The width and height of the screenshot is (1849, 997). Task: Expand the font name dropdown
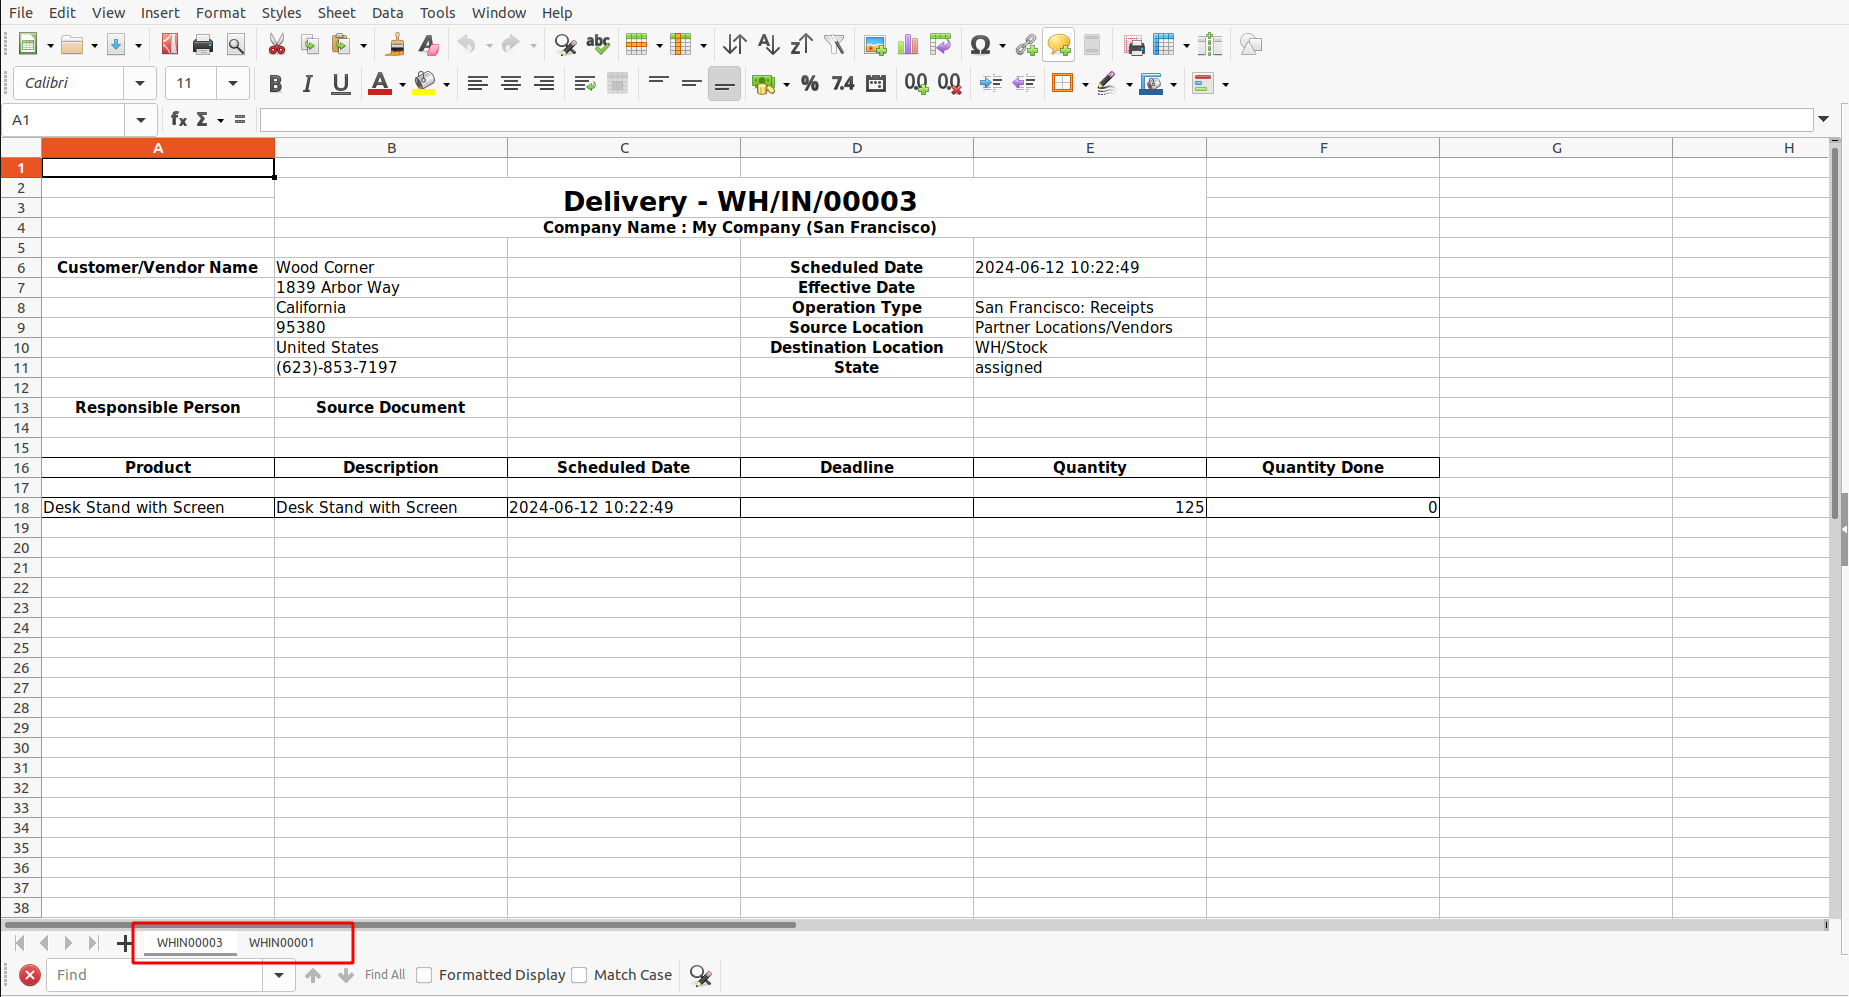click(x=140, y=84)
